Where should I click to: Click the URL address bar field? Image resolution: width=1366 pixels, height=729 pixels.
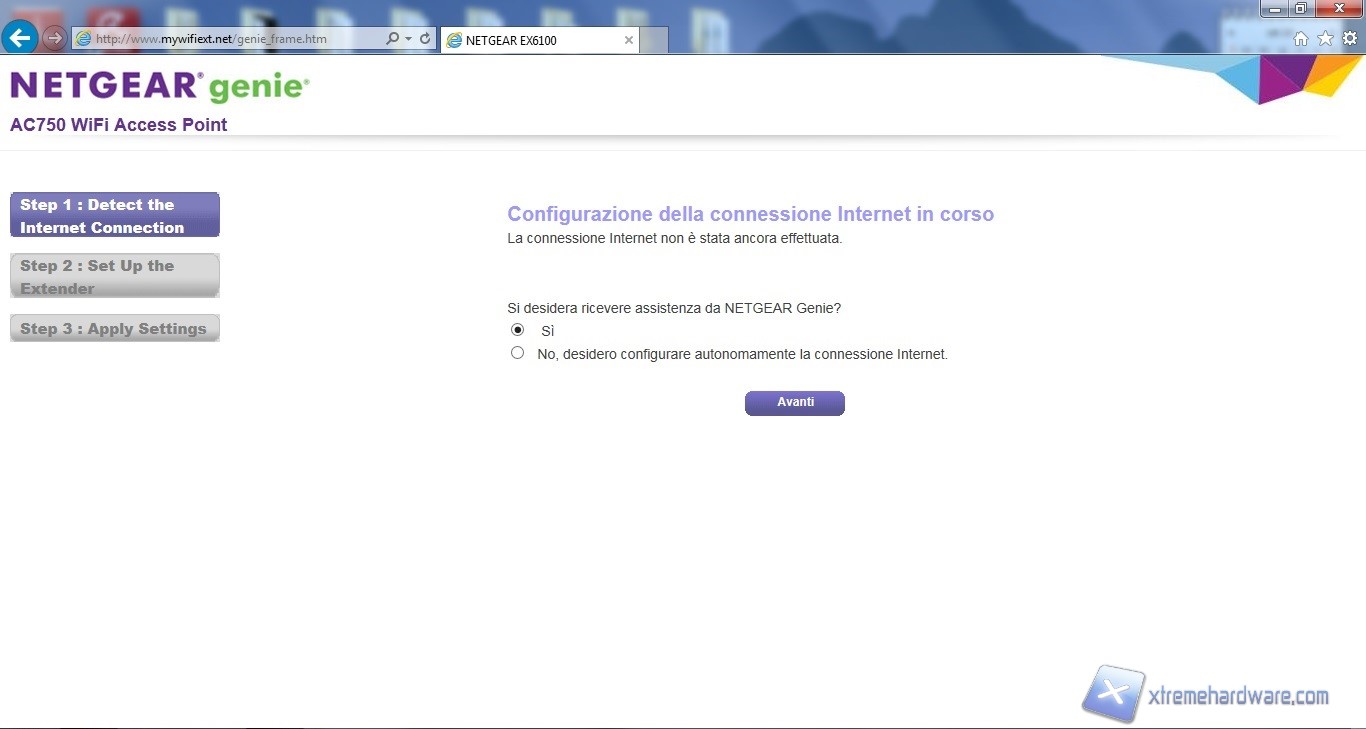[230, 39]
